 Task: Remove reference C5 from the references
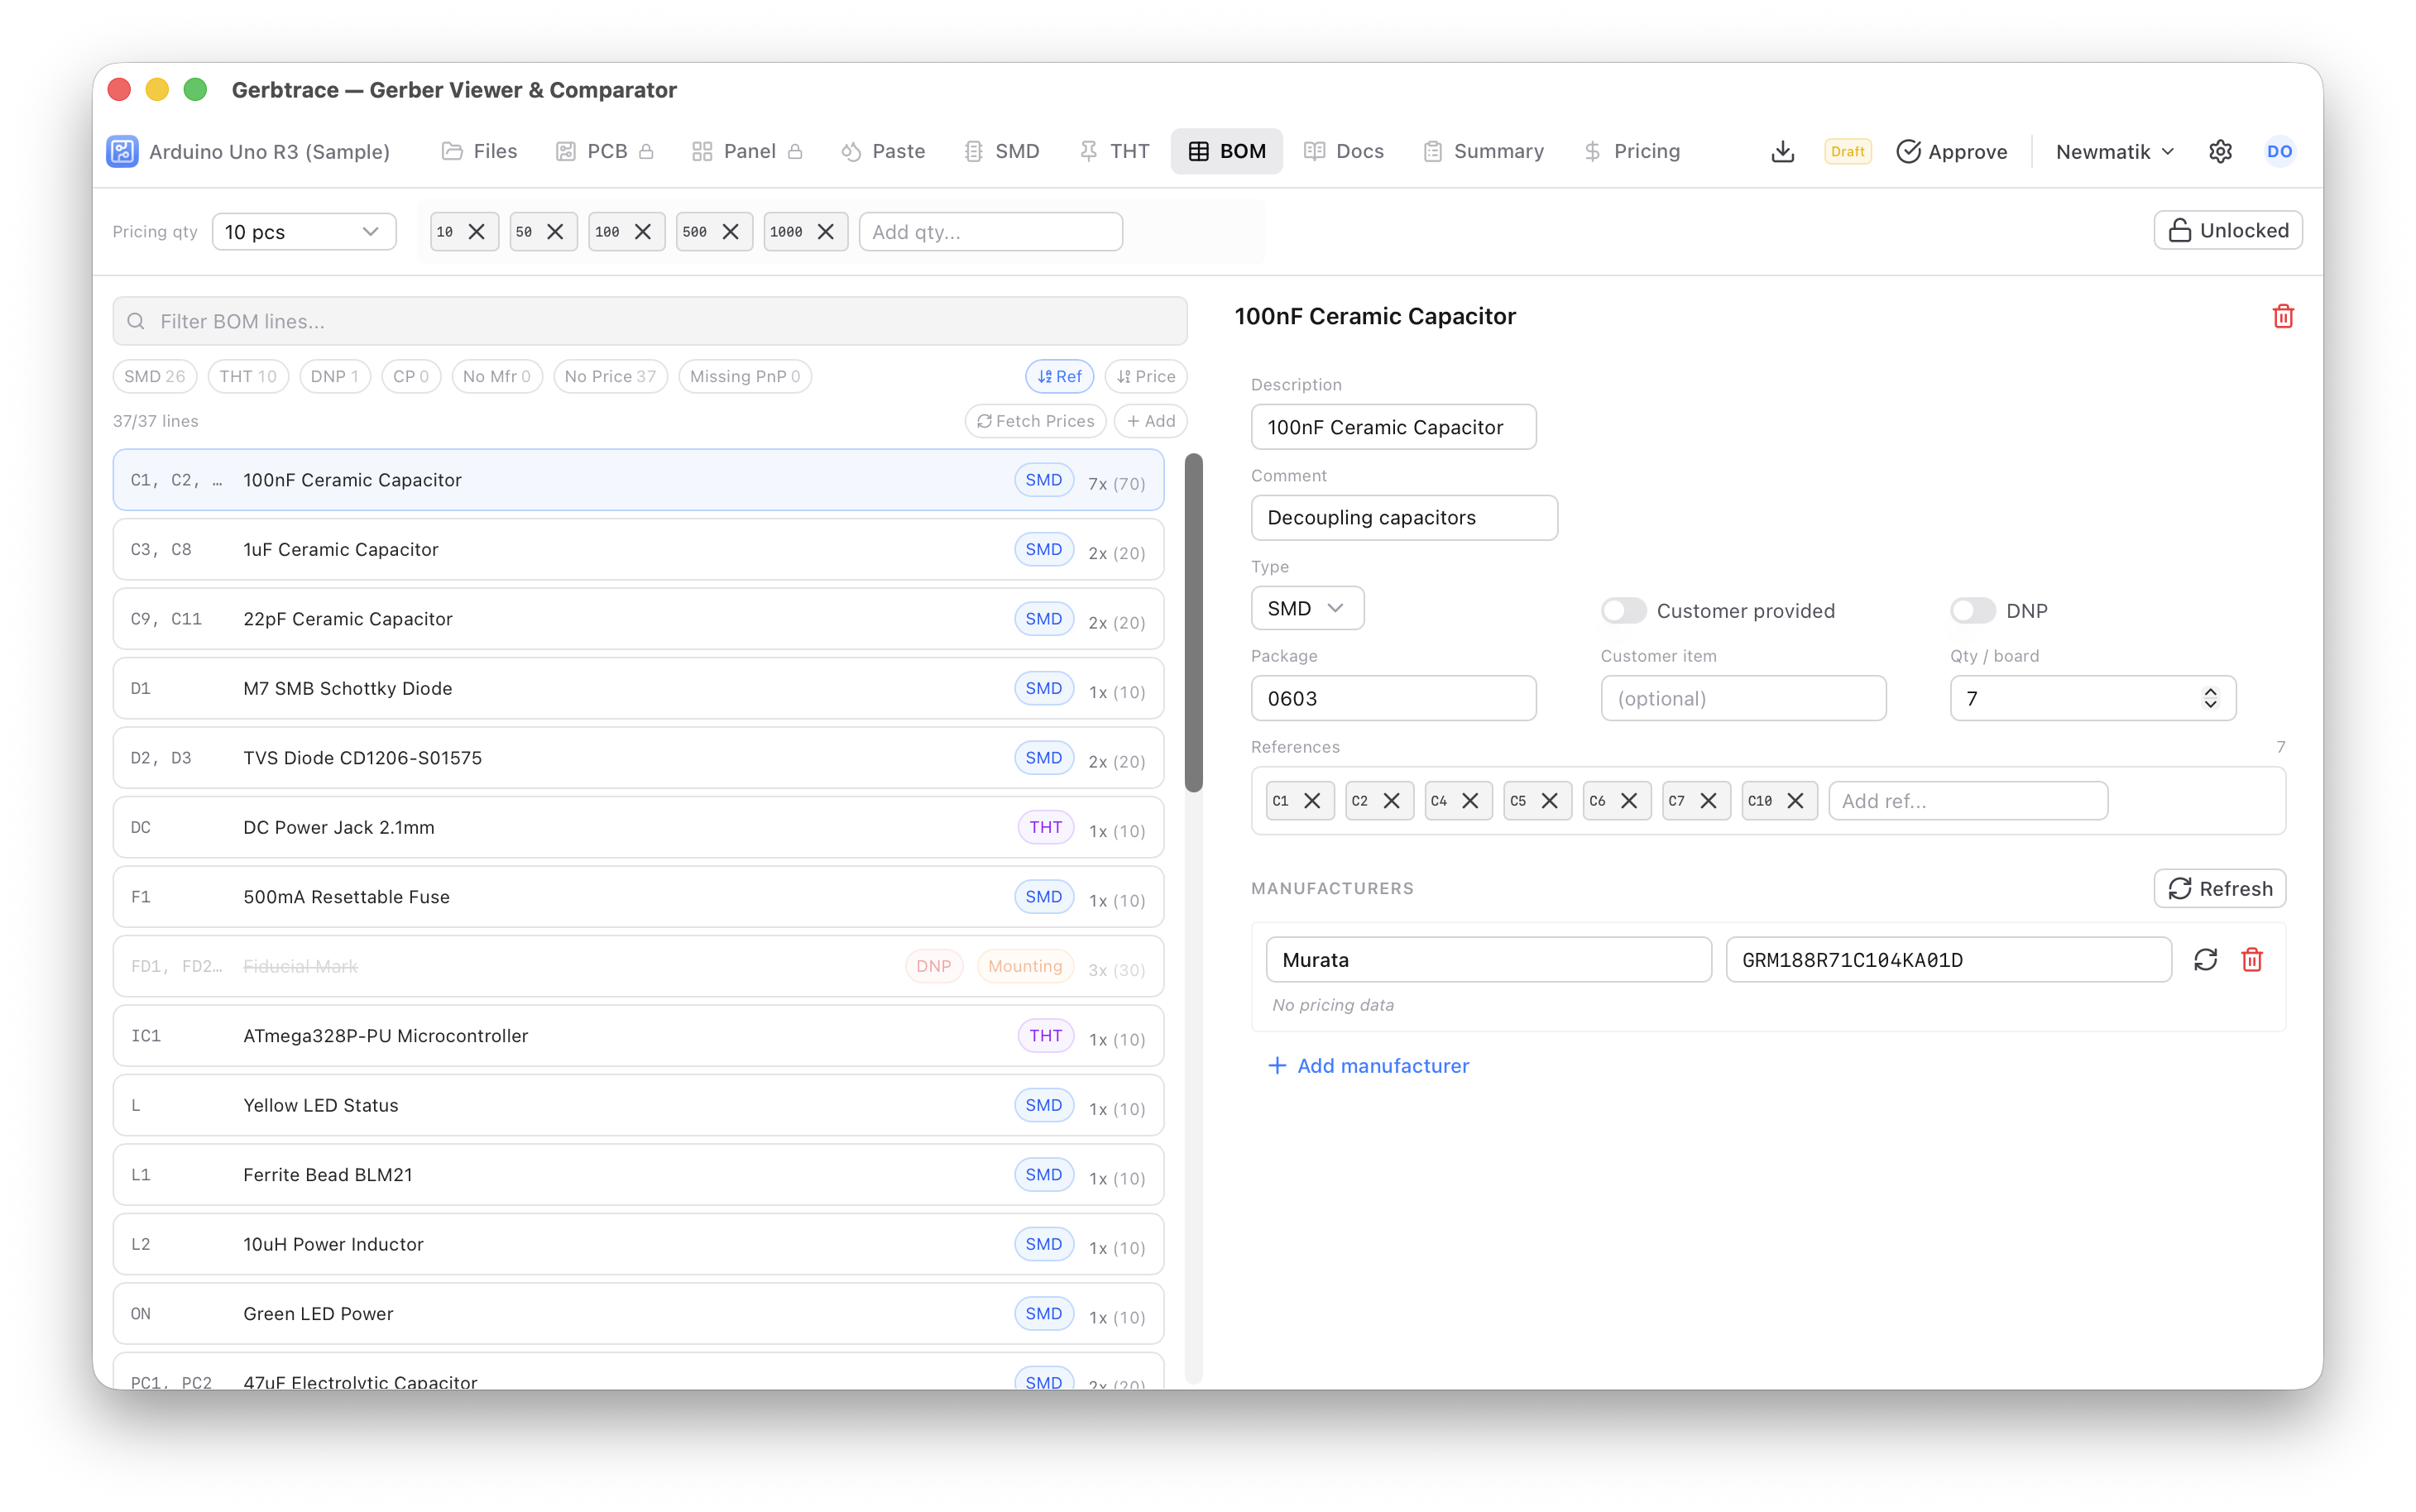[x=1549, y=801]
